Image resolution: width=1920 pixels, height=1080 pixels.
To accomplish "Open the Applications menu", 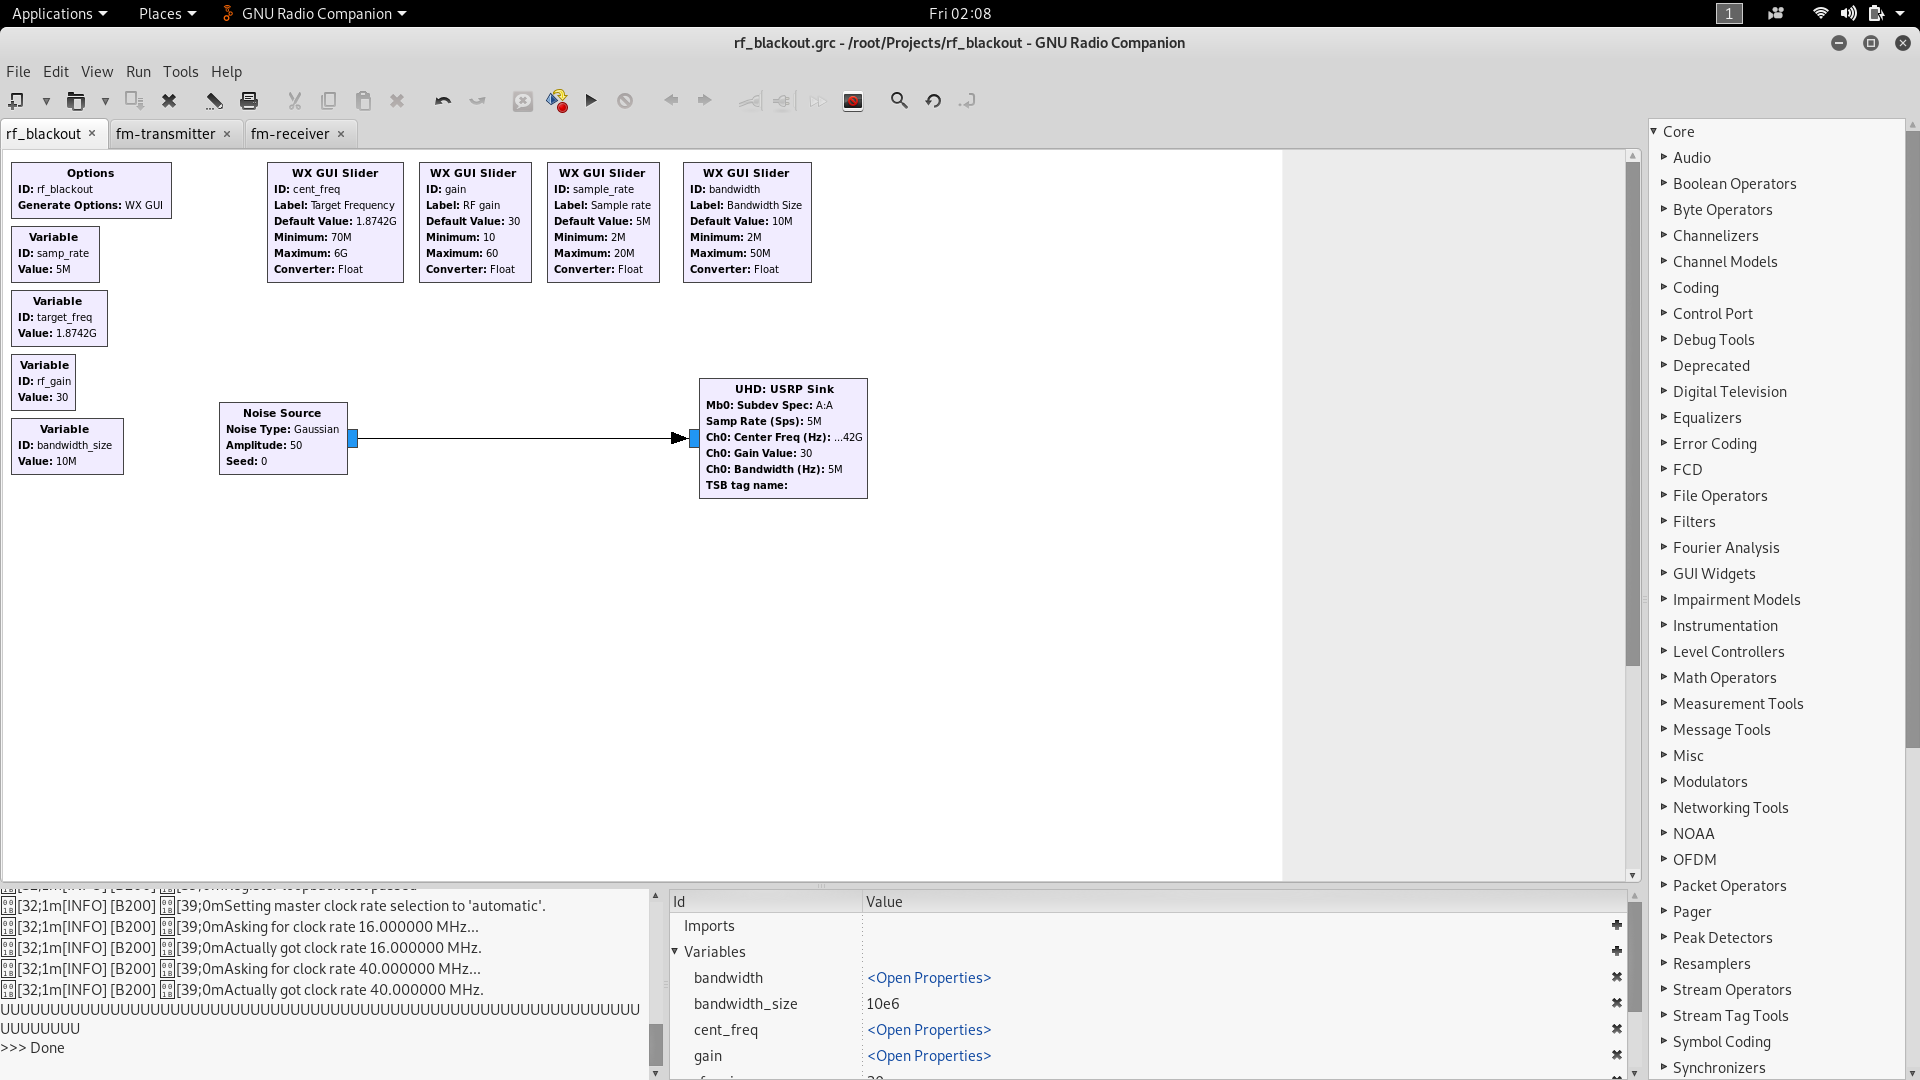I will tap(59, 13).
